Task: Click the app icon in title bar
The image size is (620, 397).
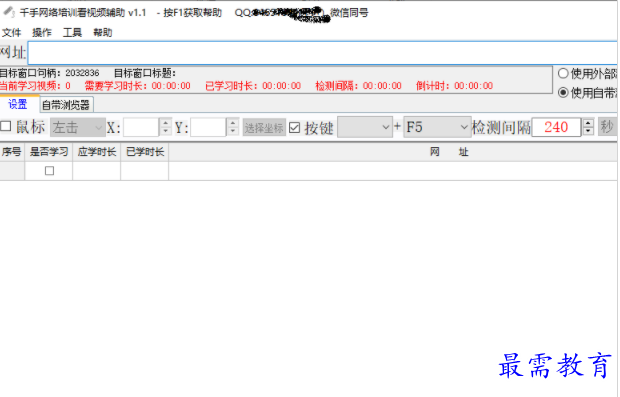Action: (9, 12)
